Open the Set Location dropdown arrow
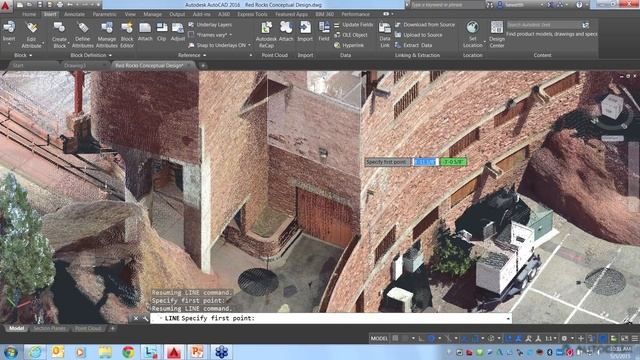Viewport: 640px width, 360px height. 484,41
